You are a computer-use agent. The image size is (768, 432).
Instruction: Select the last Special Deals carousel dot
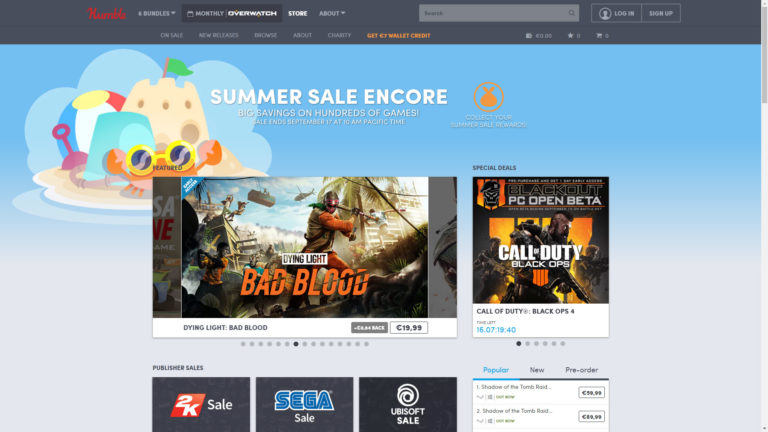[563, 343]
